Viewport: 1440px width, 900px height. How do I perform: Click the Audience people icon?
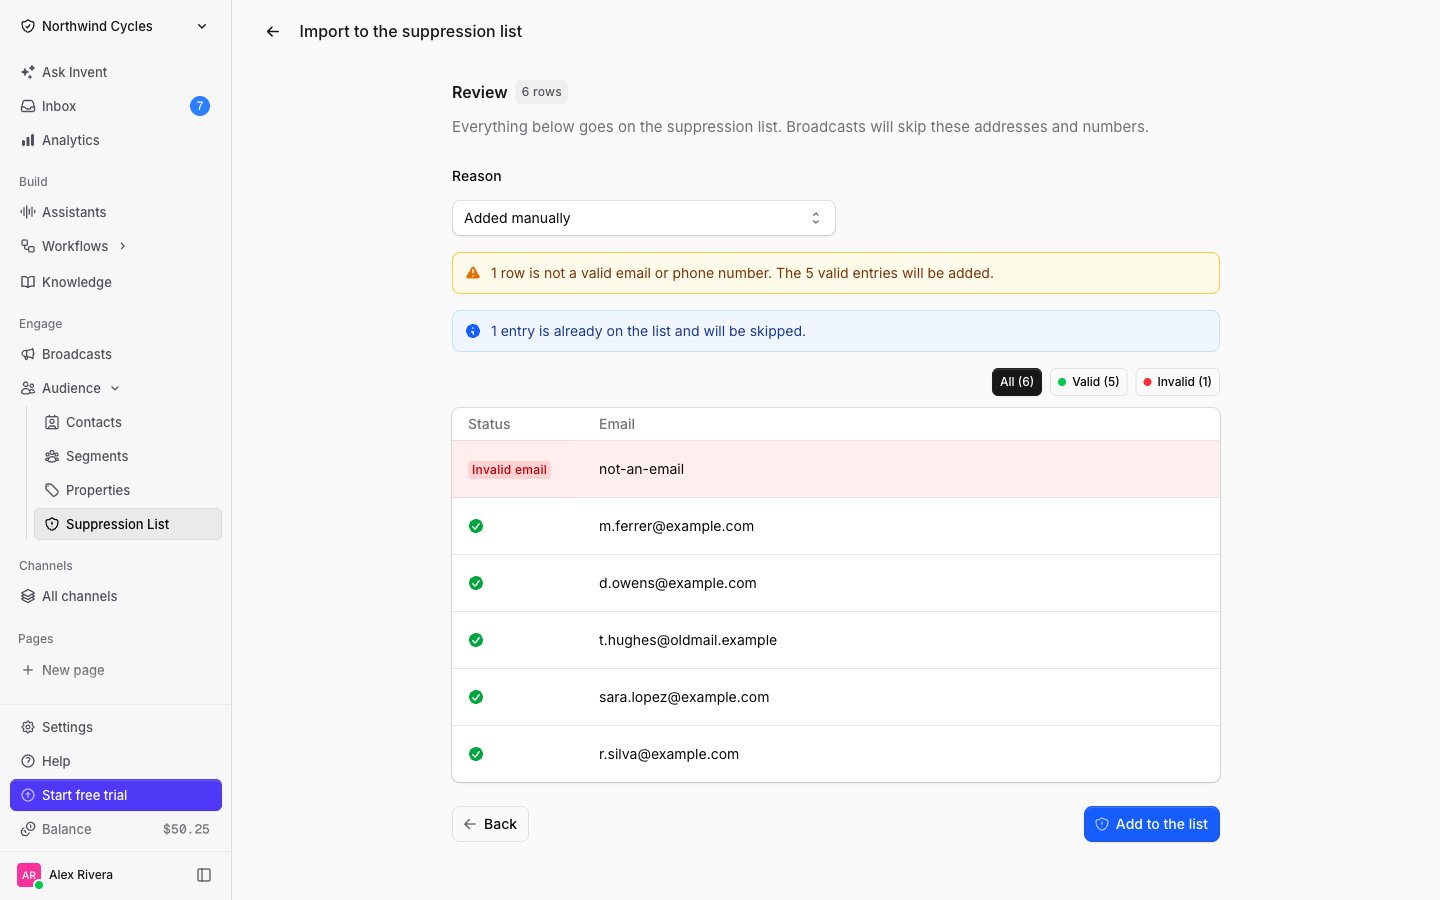[x=28, y=388]
